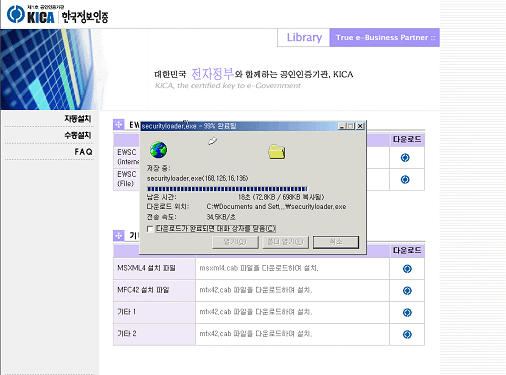The height and width of the screenshot is (375, 506).
Task: Click the download icon for EWSC Internet row
Action: pyautogui.click(x=405, y=158)
